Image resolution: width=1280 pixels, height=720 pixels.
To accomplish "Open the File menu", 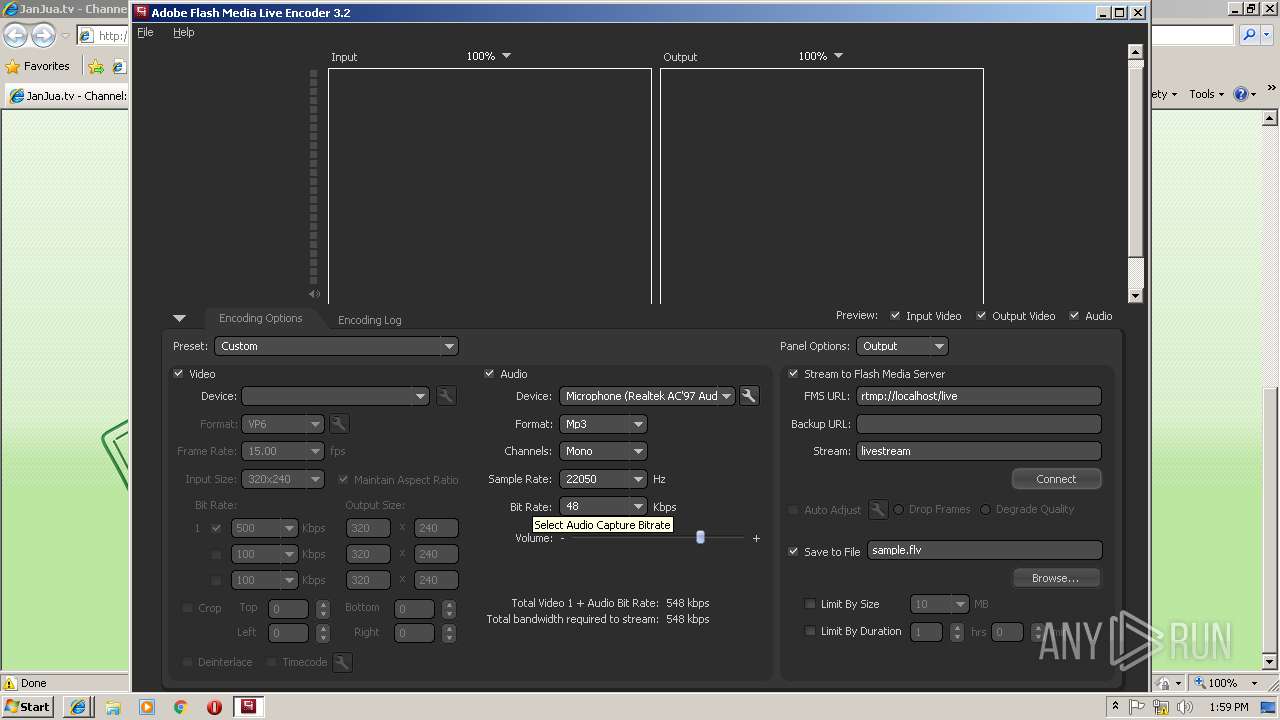I will point(146,33).
